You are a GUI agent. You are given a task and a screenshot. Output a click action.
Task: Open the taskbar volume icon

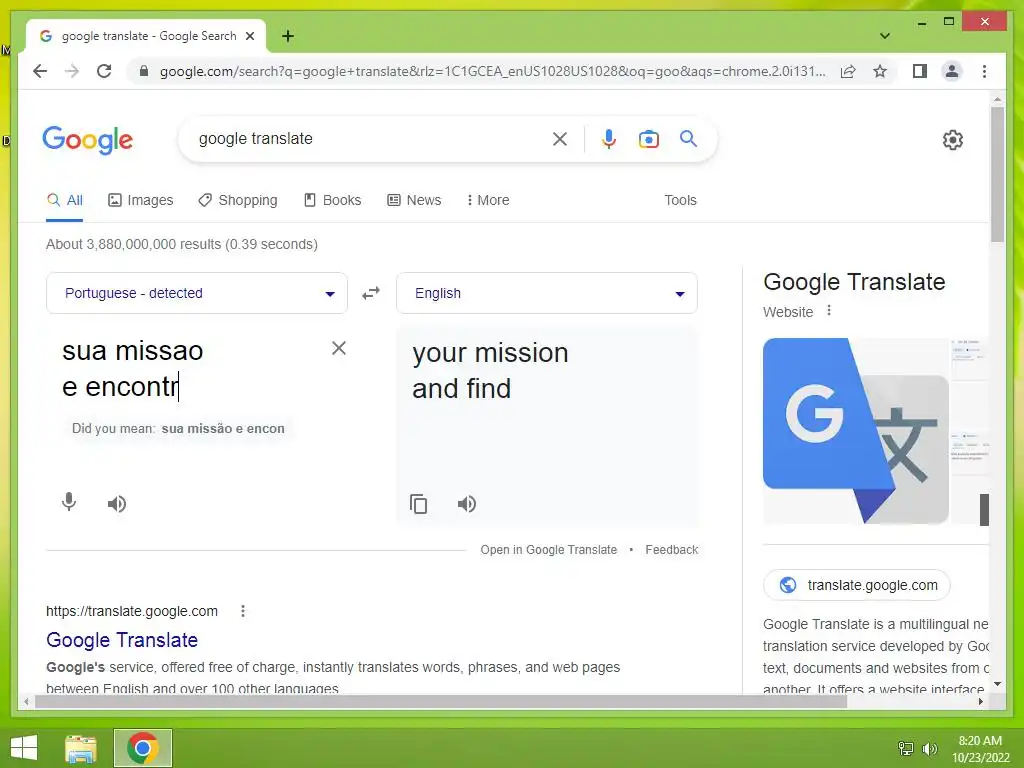pos(929,748)
